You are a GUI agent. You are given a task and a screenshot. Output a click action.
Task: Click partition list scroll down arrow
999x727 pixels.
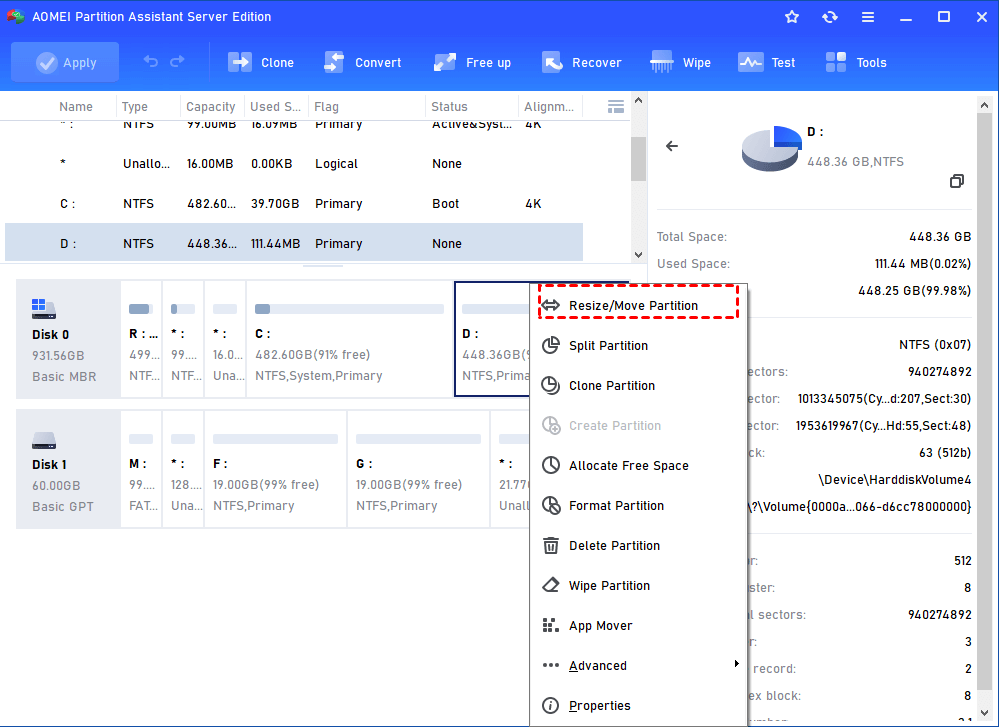pyautogui.click(x=638, y=254)
